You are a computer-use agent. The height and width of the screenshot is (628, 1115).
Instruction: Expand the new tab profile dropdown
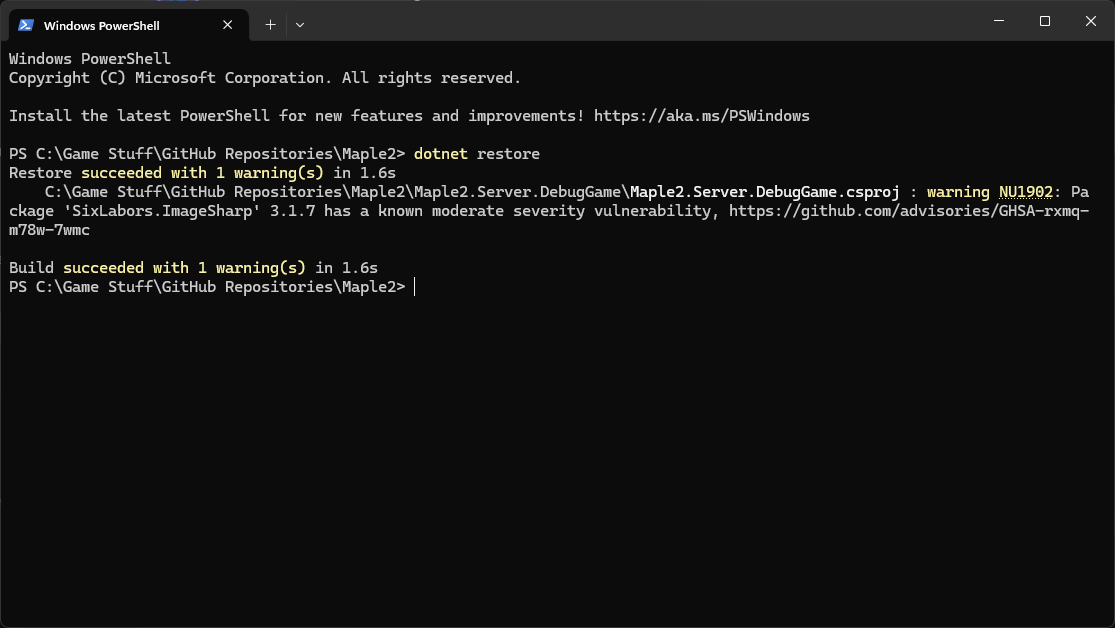coord(300,25)
